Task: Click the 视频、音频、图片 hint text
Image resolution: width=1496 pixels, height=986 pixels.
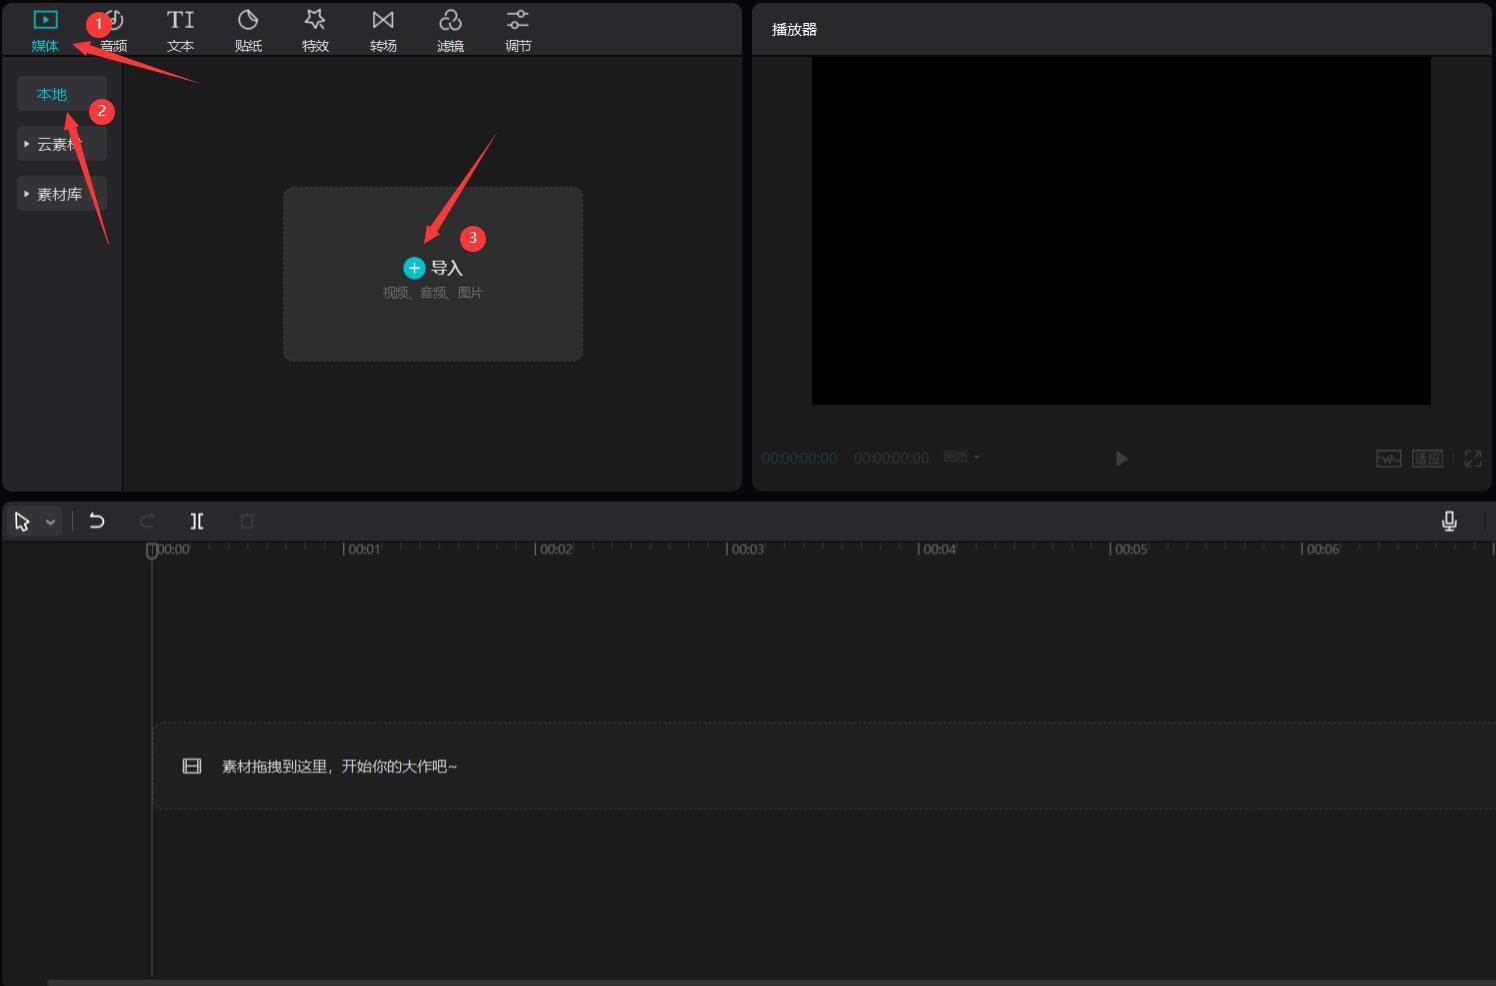Action: click(433, 293)
